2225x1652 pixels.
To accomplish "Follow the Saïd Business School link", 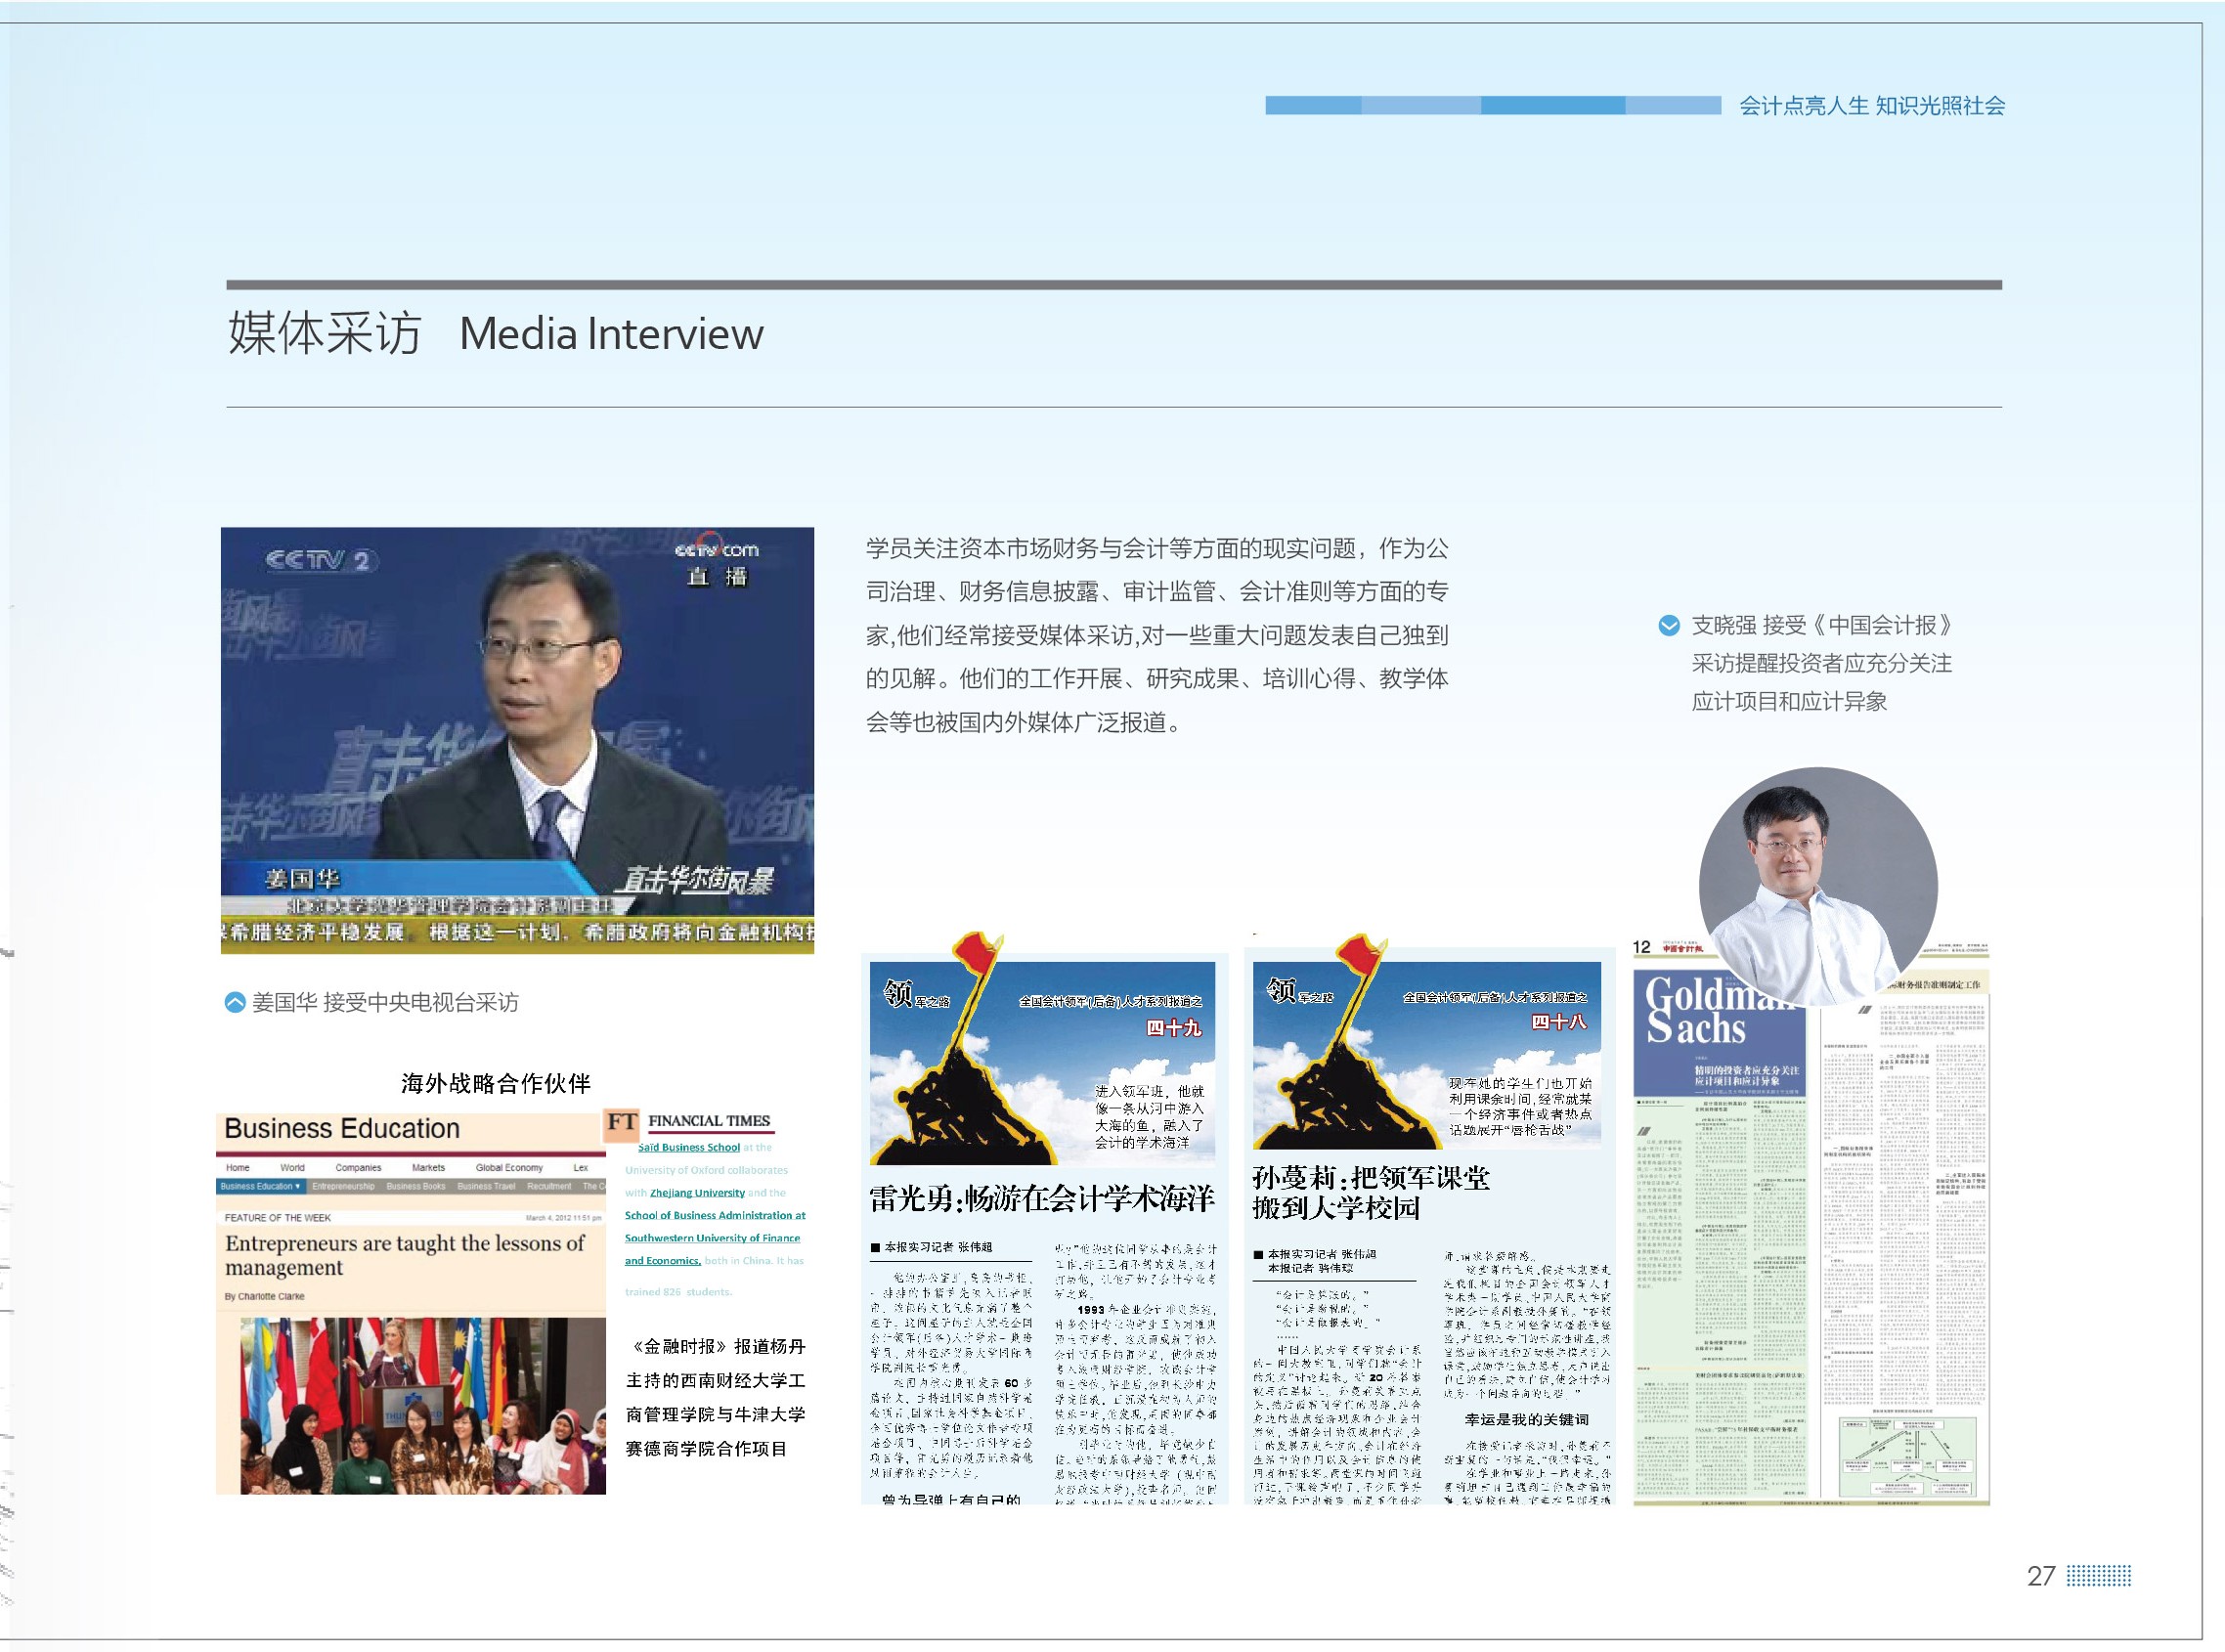I will click(689, 1148).
